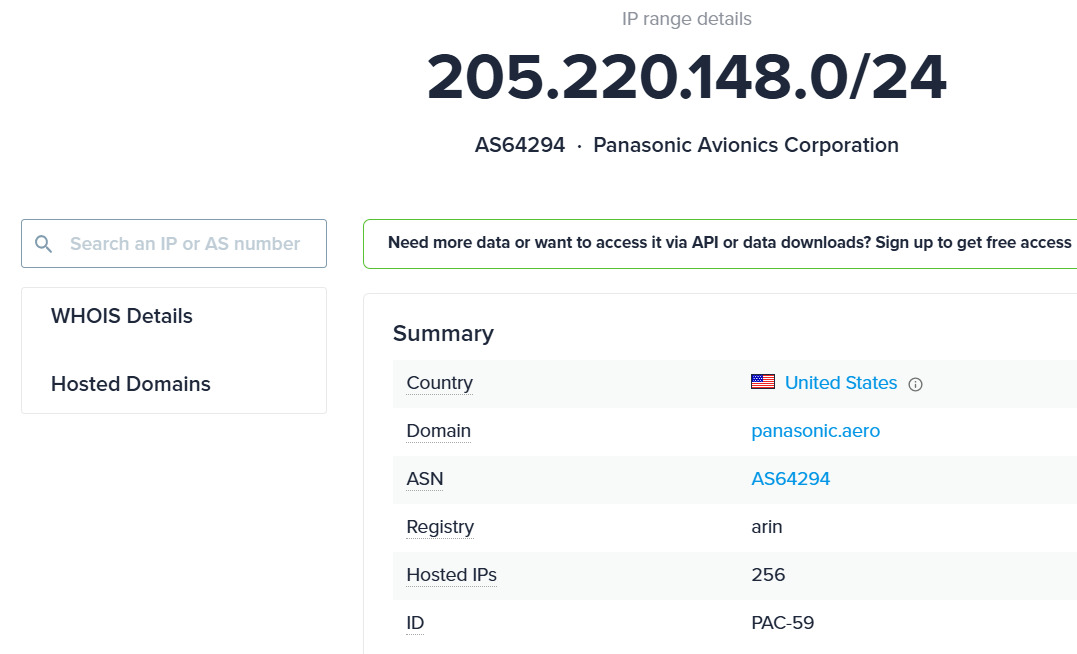Click the info icon beside United States
The width and height of the screenshot is (1077, 654).
coord(915,384)
